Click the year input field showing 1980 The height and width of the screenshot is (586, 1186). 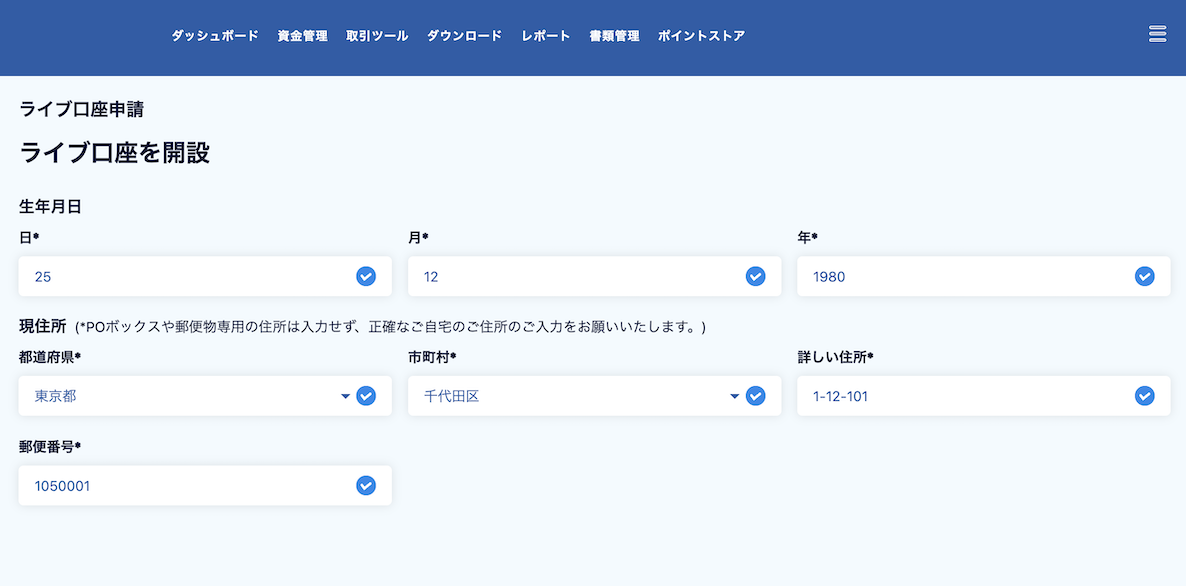click(x=983, y=276)
